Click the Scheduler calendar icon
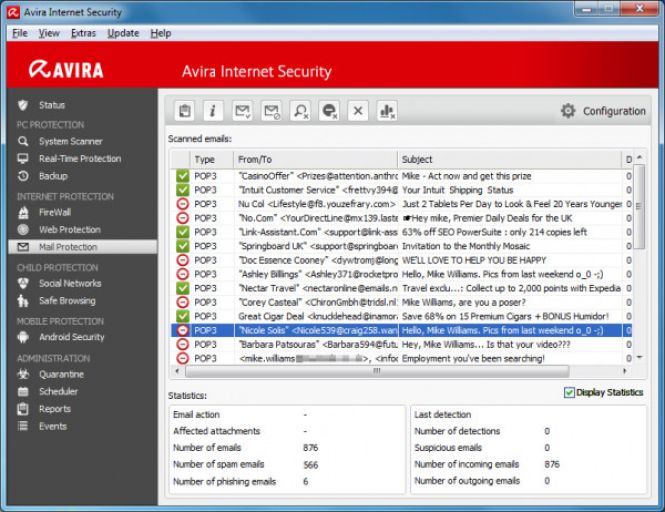 point(23,391)
